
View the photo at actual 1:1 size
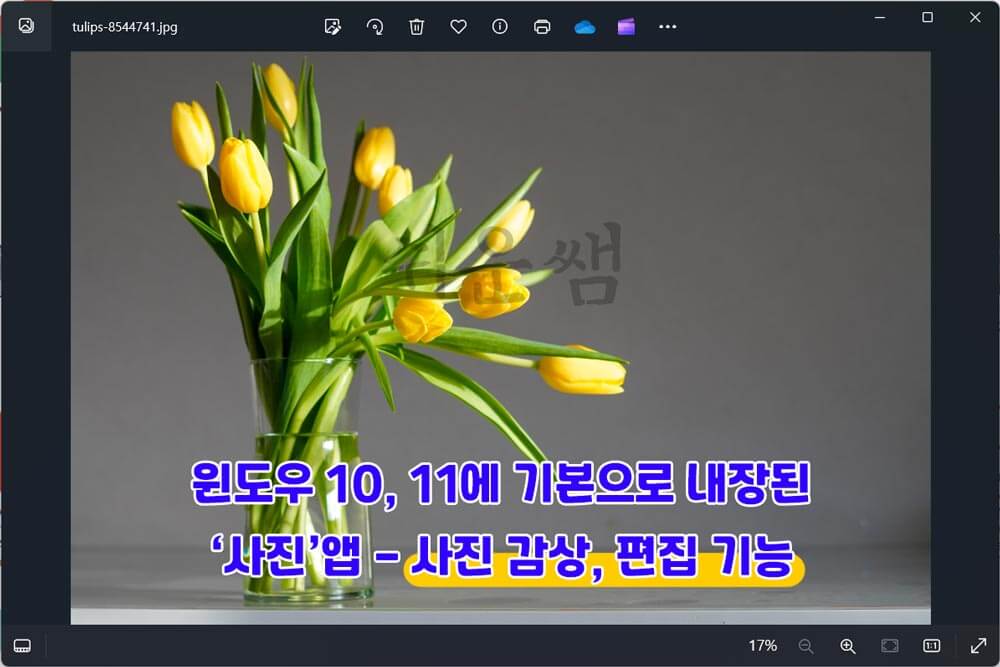click(930, 646)
